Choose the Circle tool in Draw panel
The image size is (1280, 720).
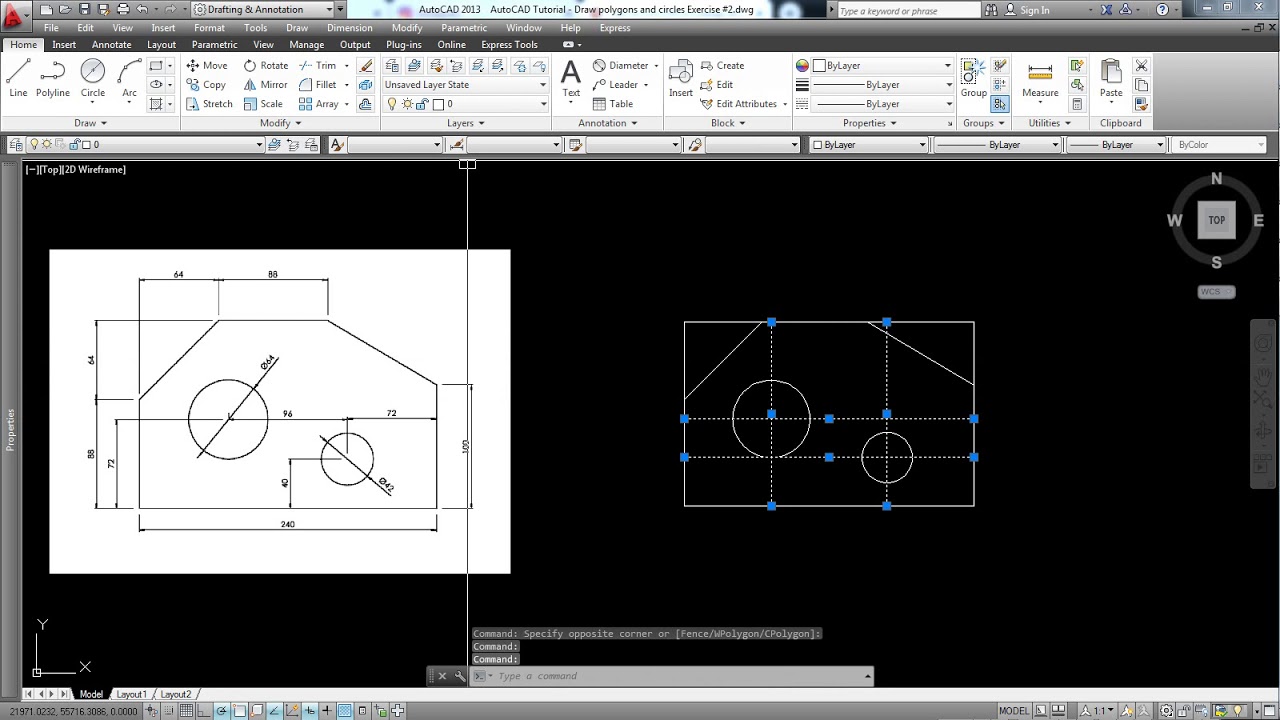(93, 78)
